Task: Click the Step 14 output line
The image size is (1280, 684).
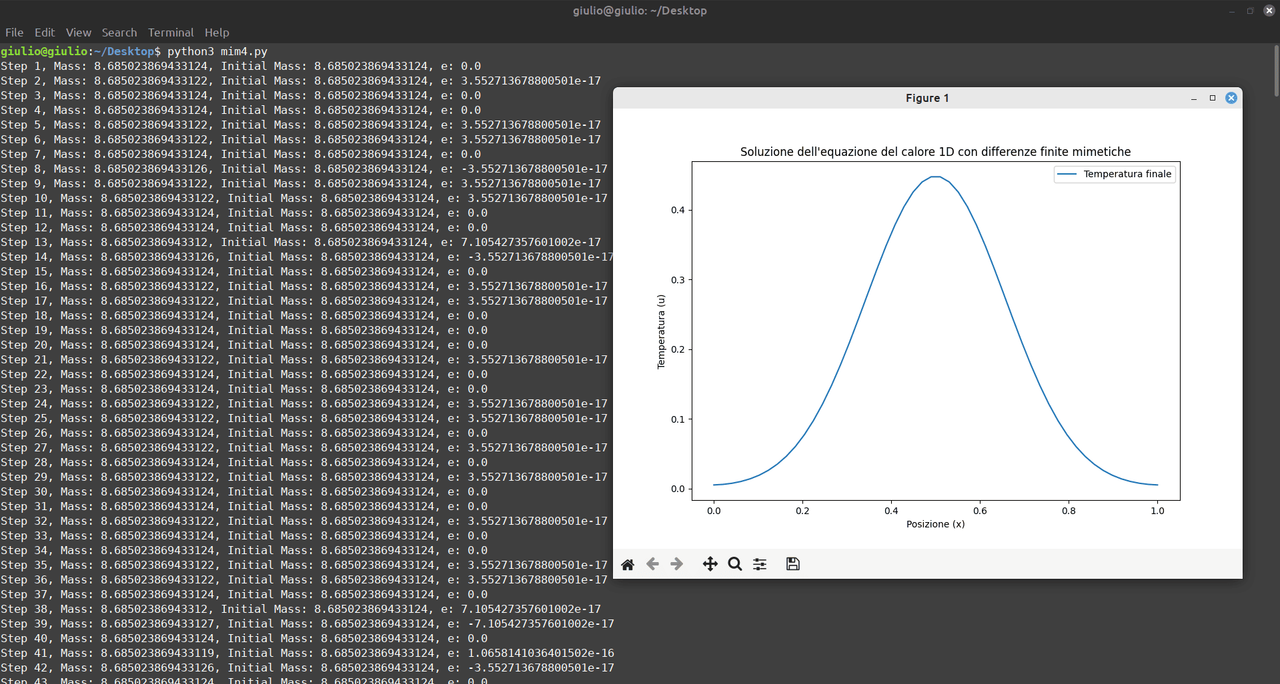Action: [x=307, y=257]
